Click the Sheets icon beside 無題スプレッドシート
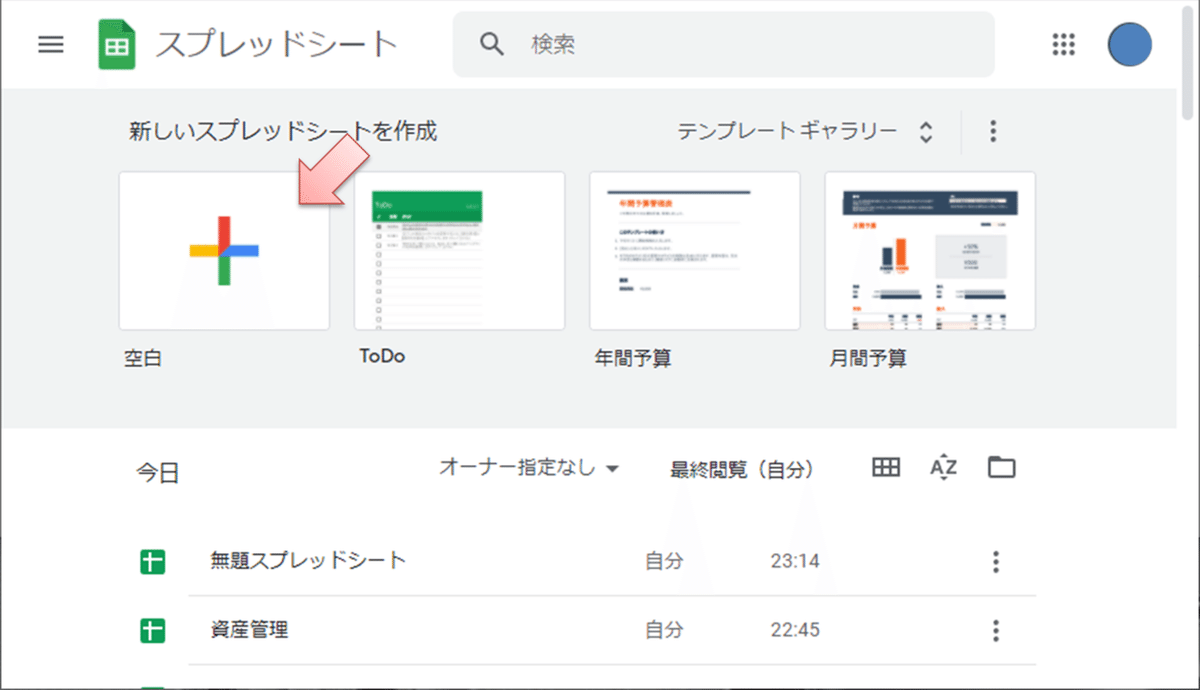Viewport: 1200px width, 690px height. (152, 562)
